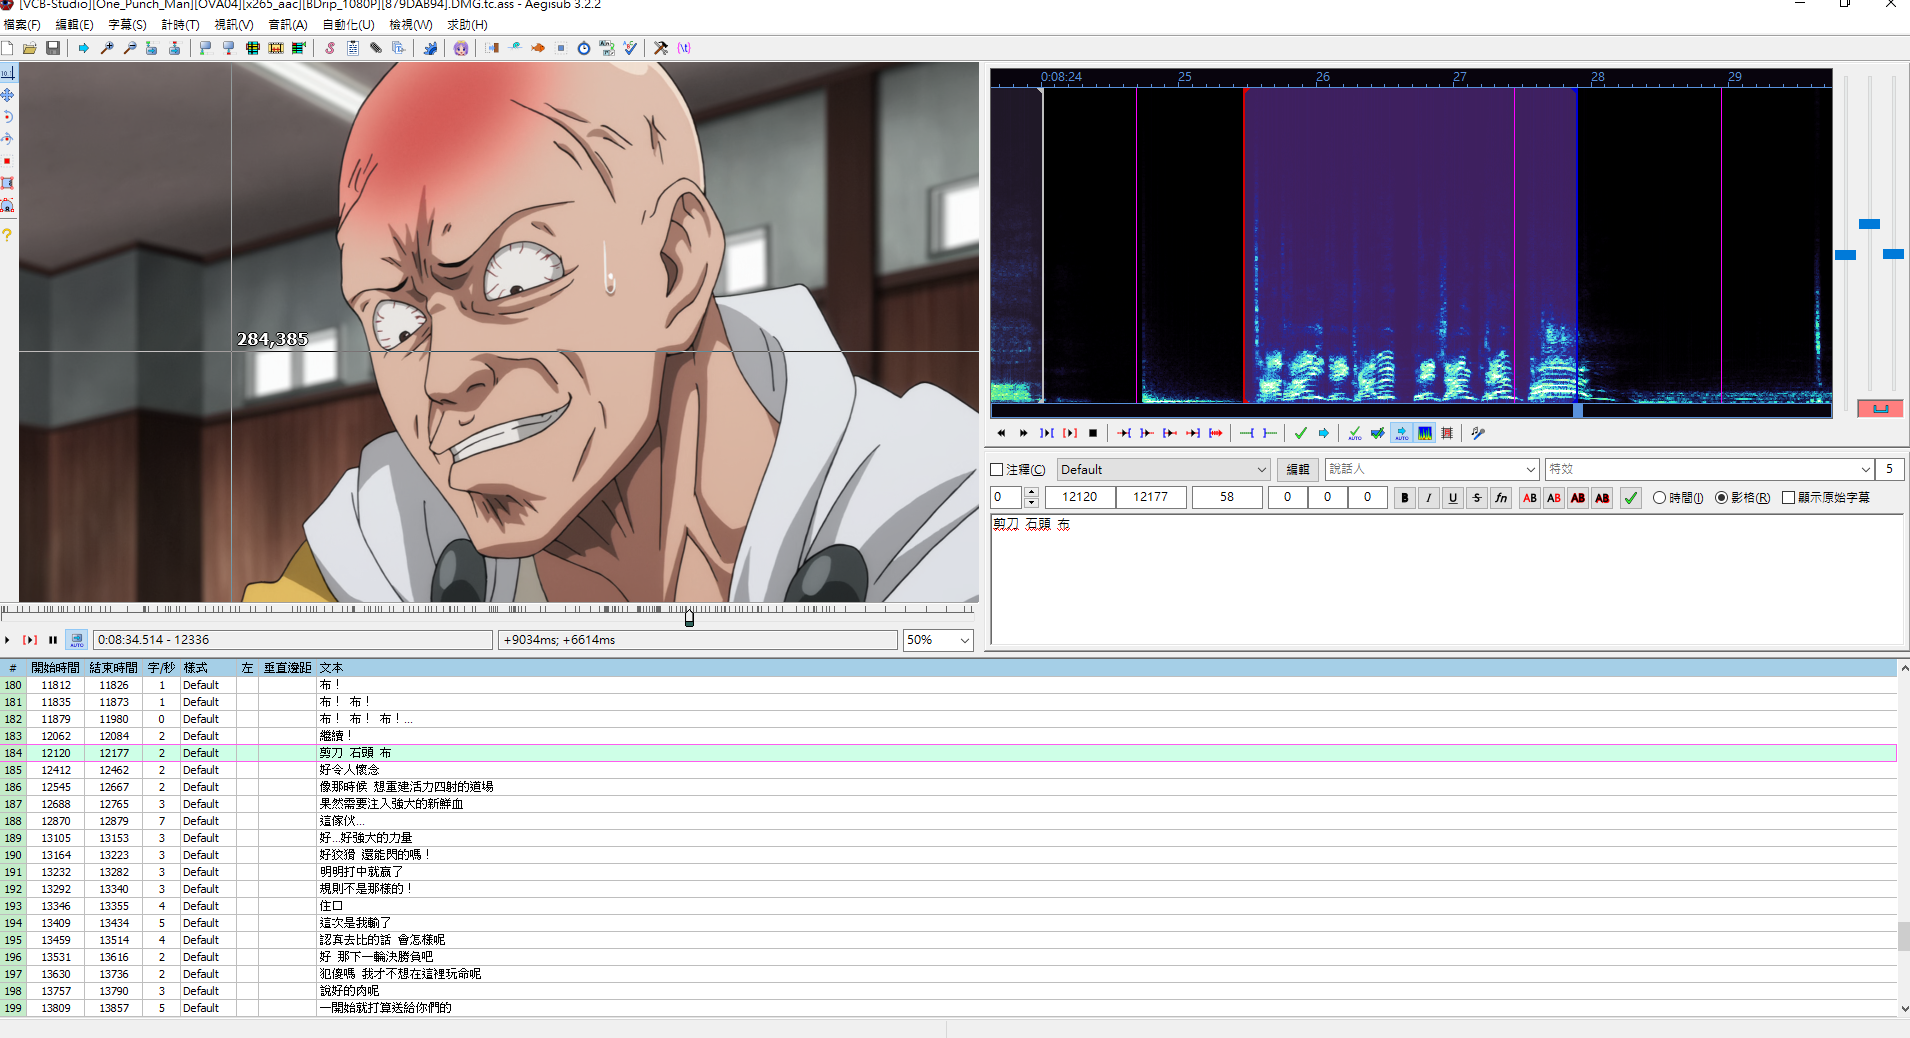Screen dimensions: 1910x1038
Task: Click the 編輯 edit style button
Action: pos(1298,470)
